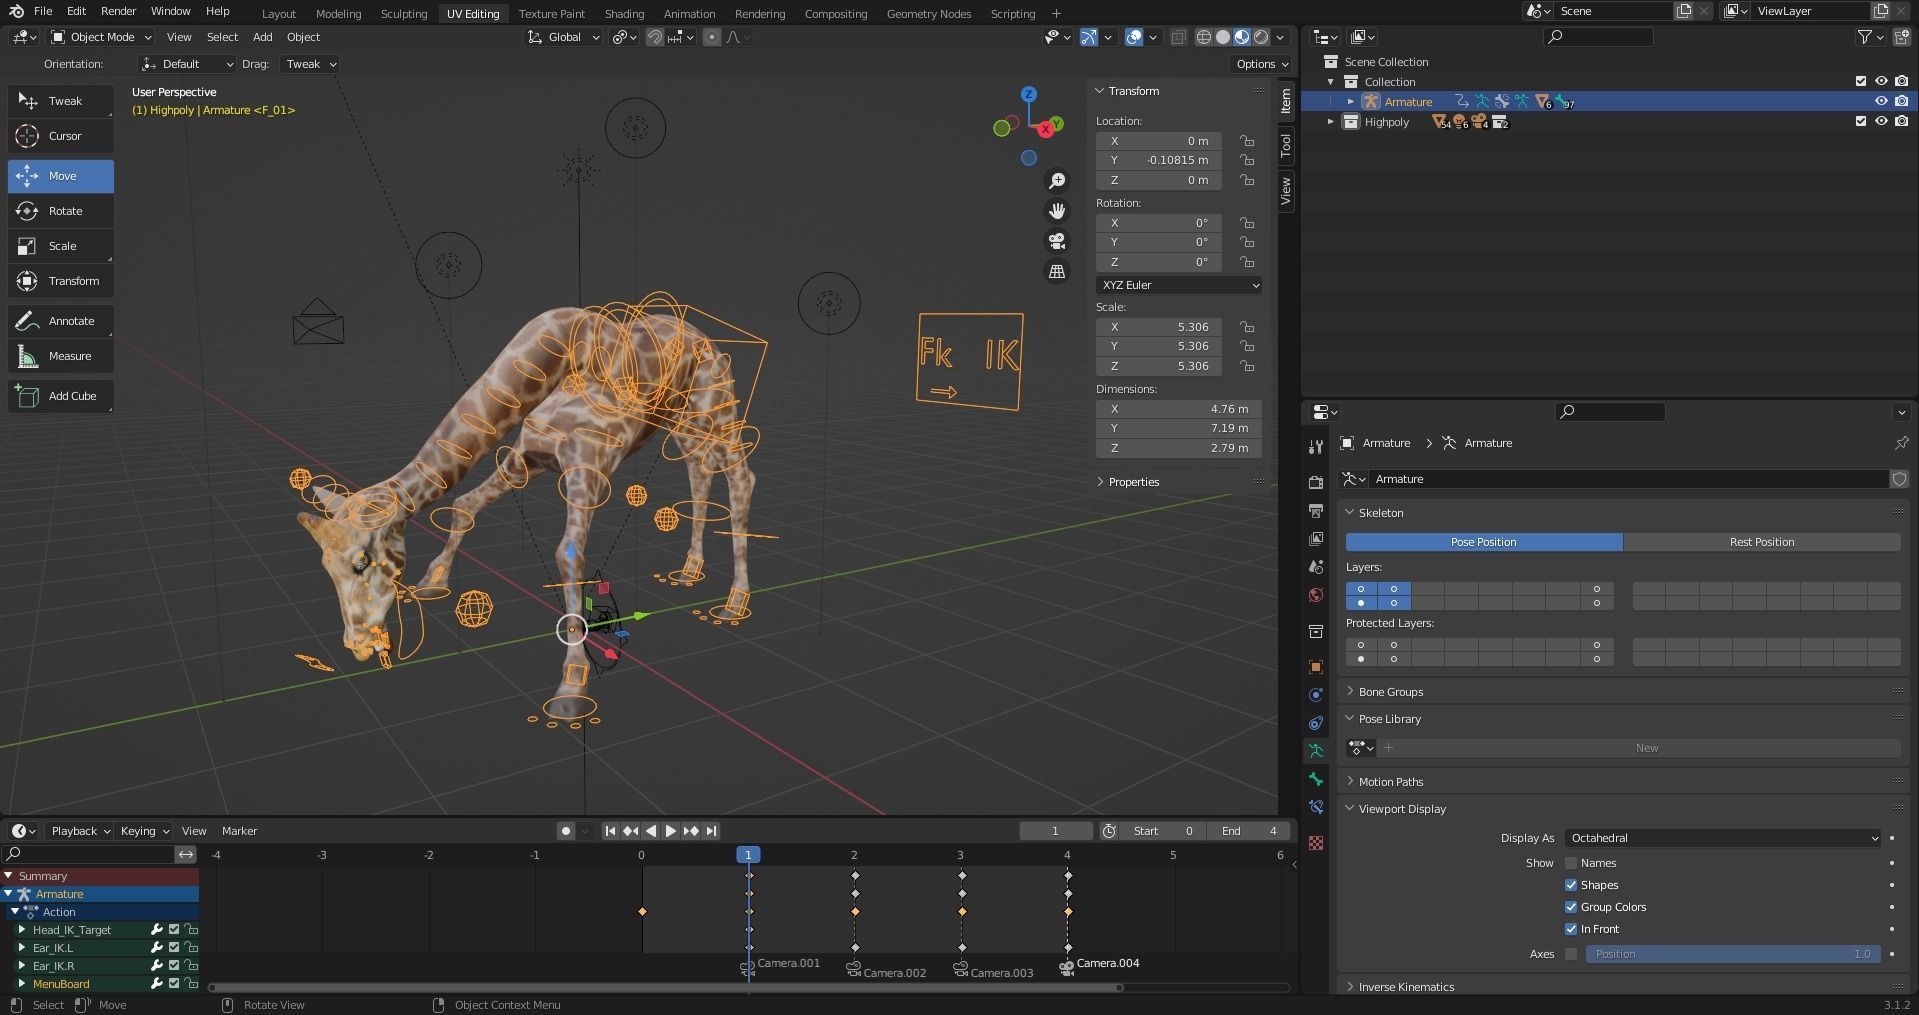Select the Transform tool

tap(61, 281)
